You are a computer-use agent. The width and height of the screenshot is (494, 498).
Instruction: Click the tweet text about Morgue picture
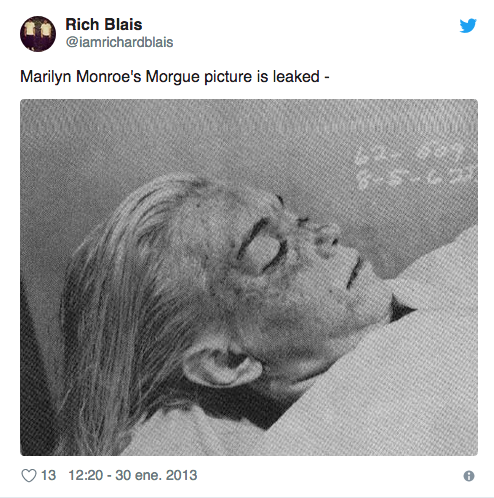(x=175, y=77)
